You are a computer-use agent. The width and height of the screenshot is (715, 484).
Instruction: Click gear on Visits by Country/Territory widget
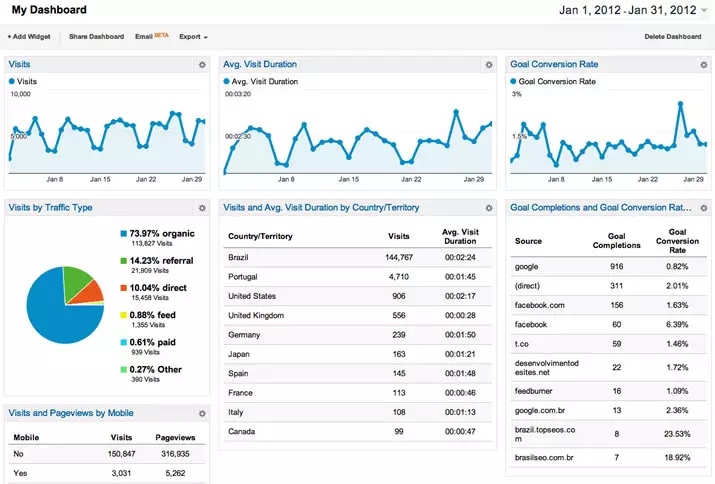click(489, 208)
